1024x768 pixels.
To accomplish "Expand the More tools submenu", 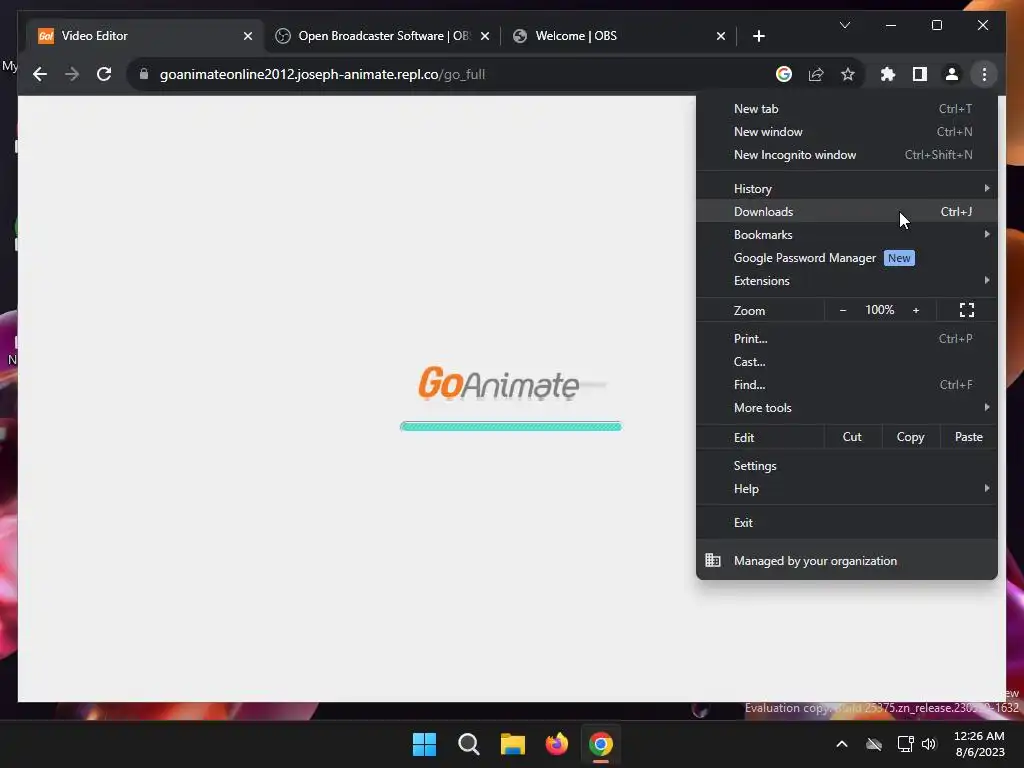I will coord(846,408).
